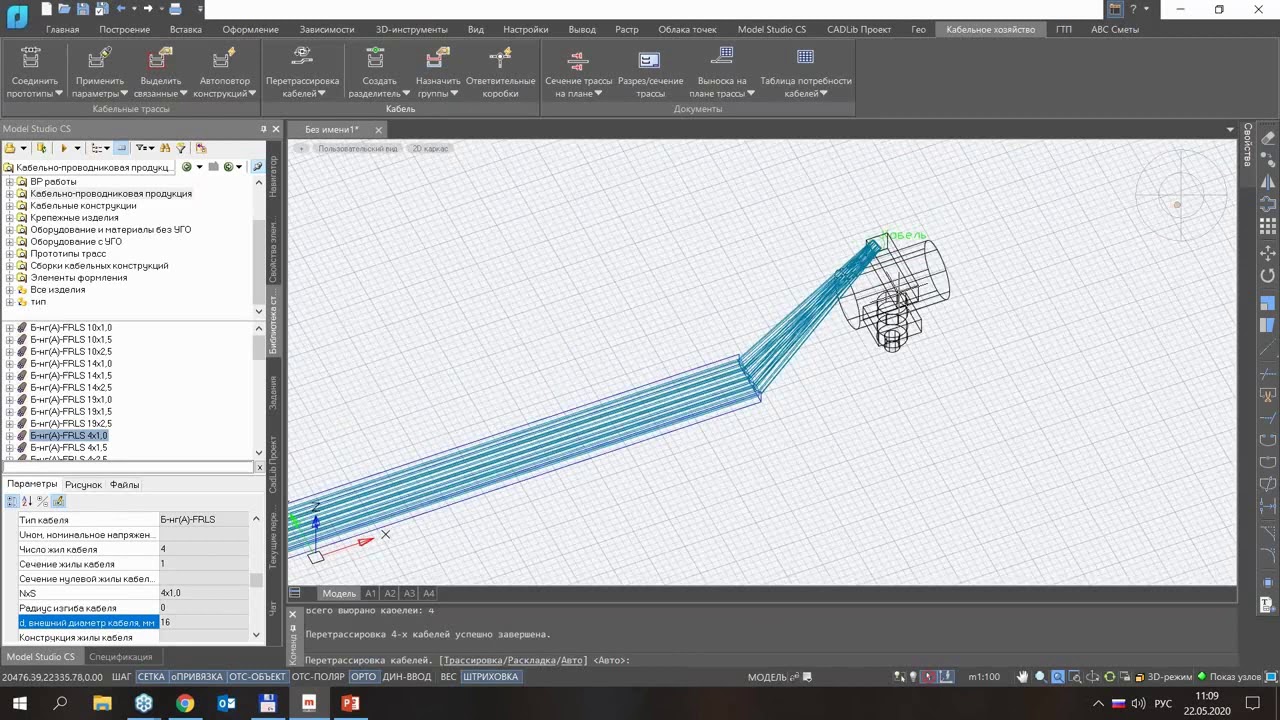Switch to the Файлы tab in parameters
This screenshot has width=1280, height=720.
[124, 484]
